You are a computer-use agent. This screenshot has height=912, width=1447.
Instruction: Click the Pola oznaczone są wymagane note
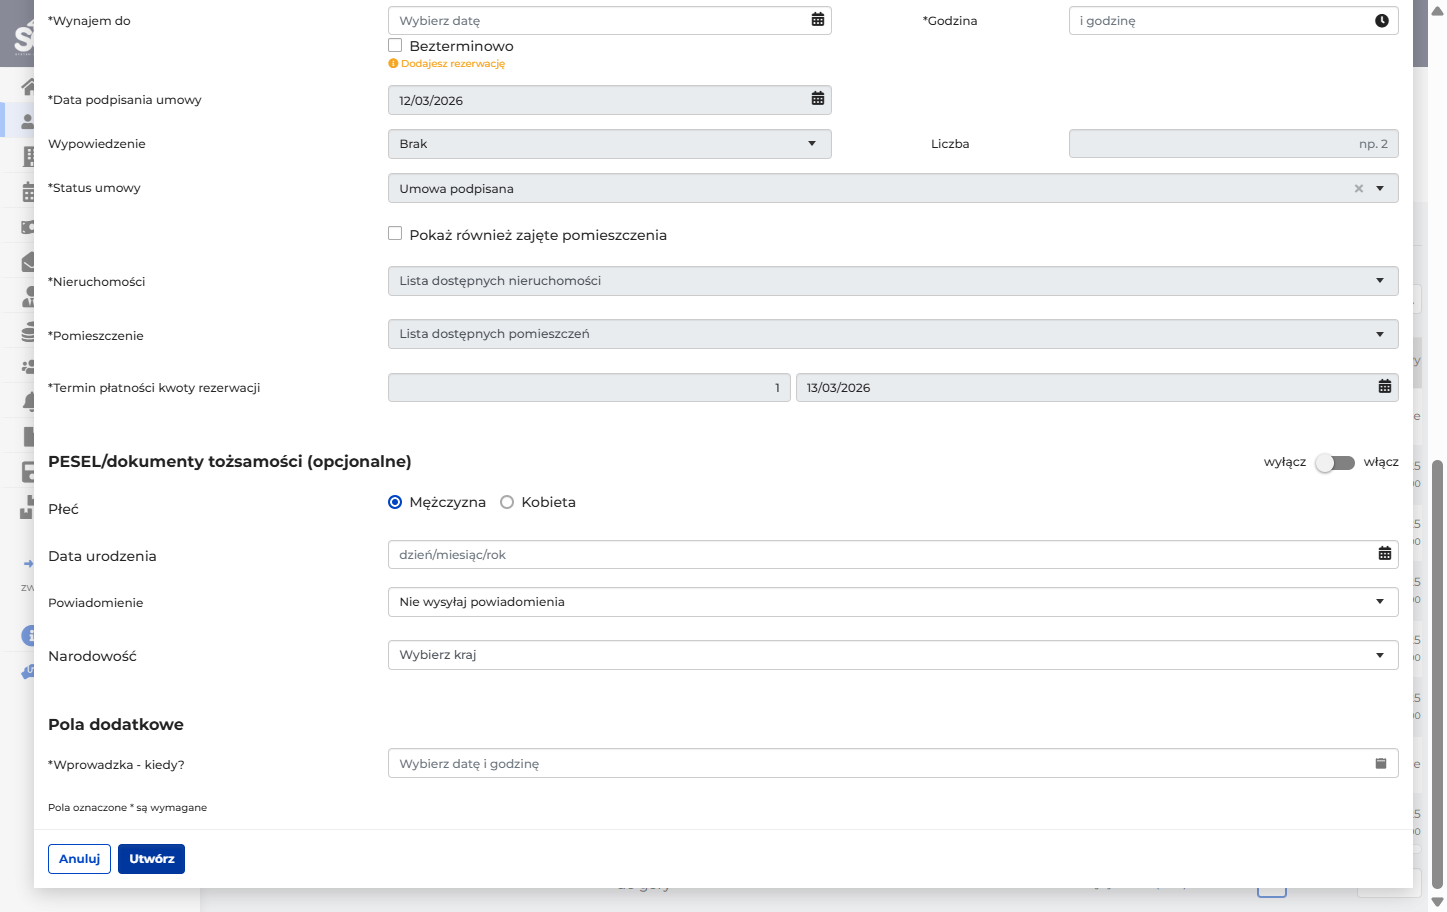[127, 807]
